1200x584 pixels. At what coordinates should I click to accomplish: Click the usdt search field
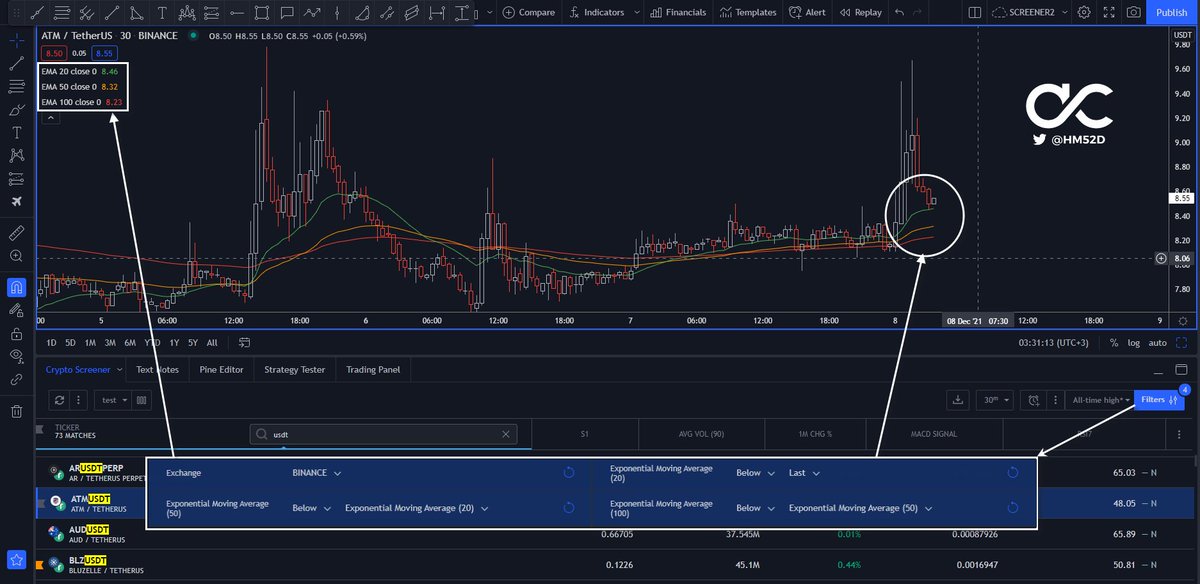pos(385,434)
